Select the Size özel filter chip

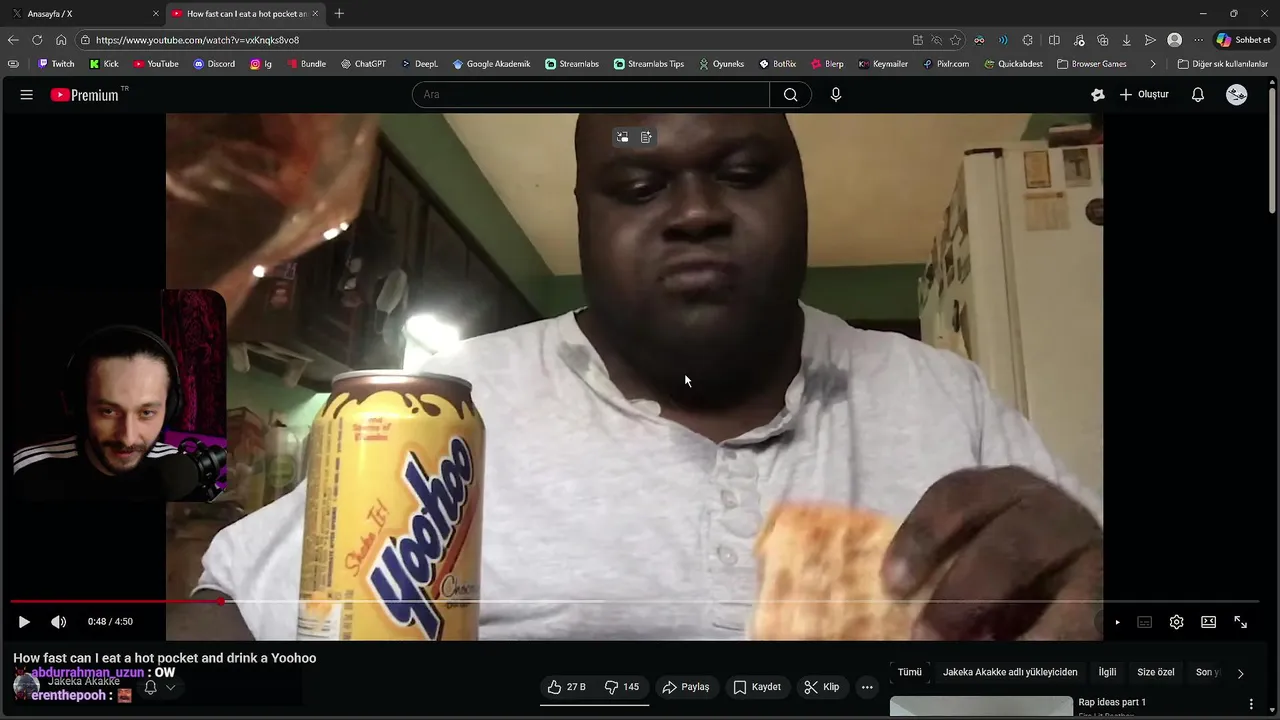click(x=1156, y=672)
